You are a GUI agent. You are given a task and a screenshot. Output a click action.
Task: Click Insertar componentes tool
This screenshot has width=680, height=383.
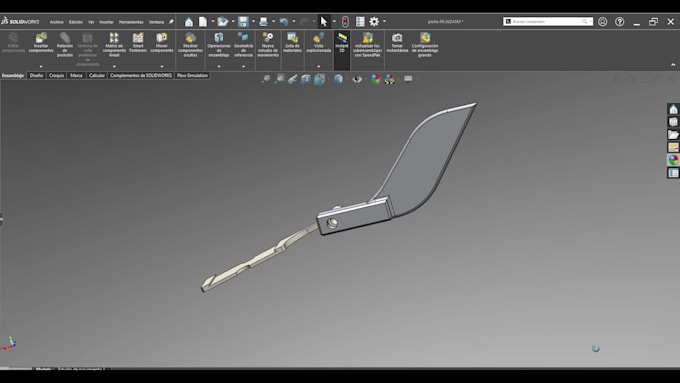point(41,43)
